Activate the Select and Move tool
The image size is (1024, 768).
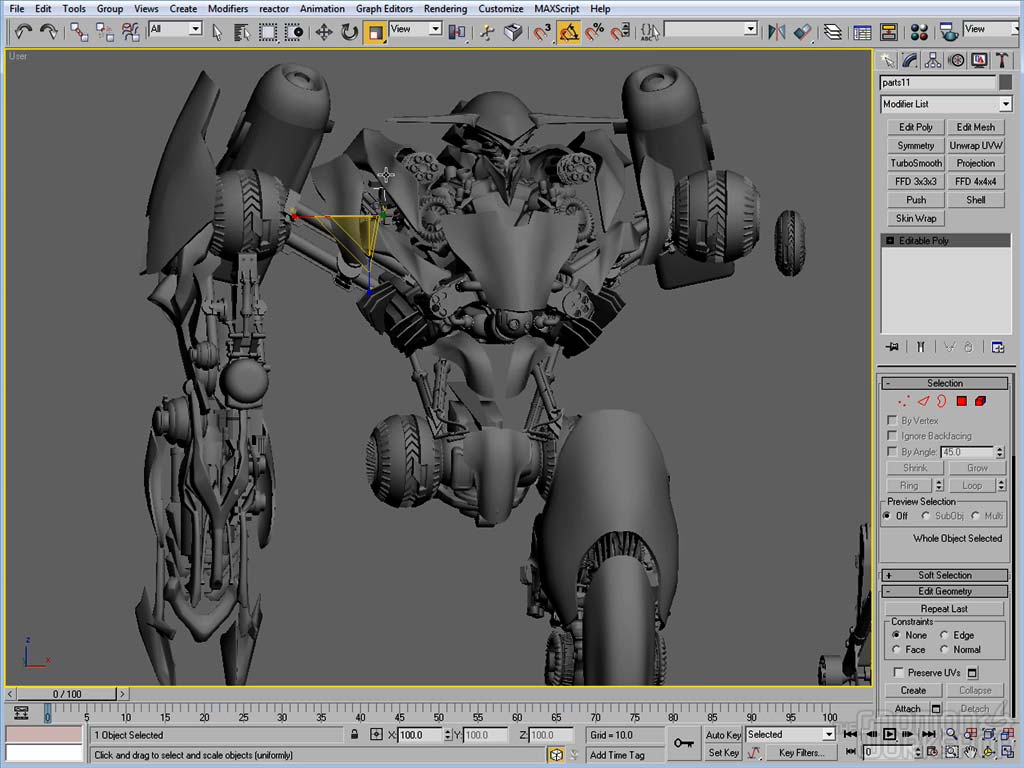(324, 31)
